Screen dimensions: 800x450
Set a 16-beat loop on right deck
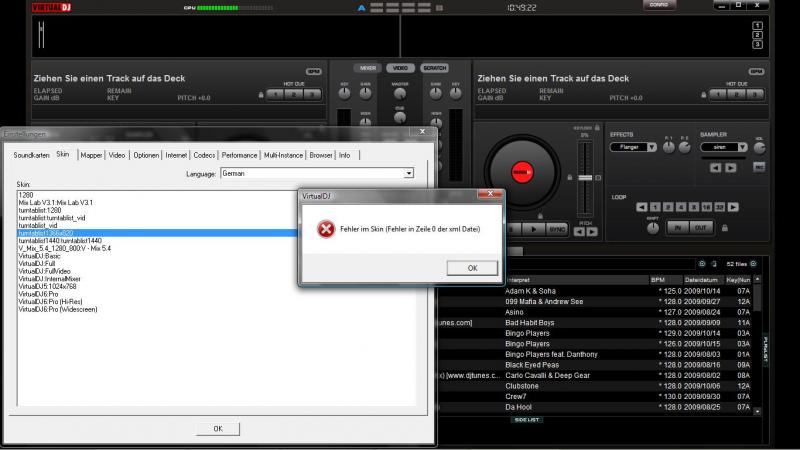pos(707,207)
